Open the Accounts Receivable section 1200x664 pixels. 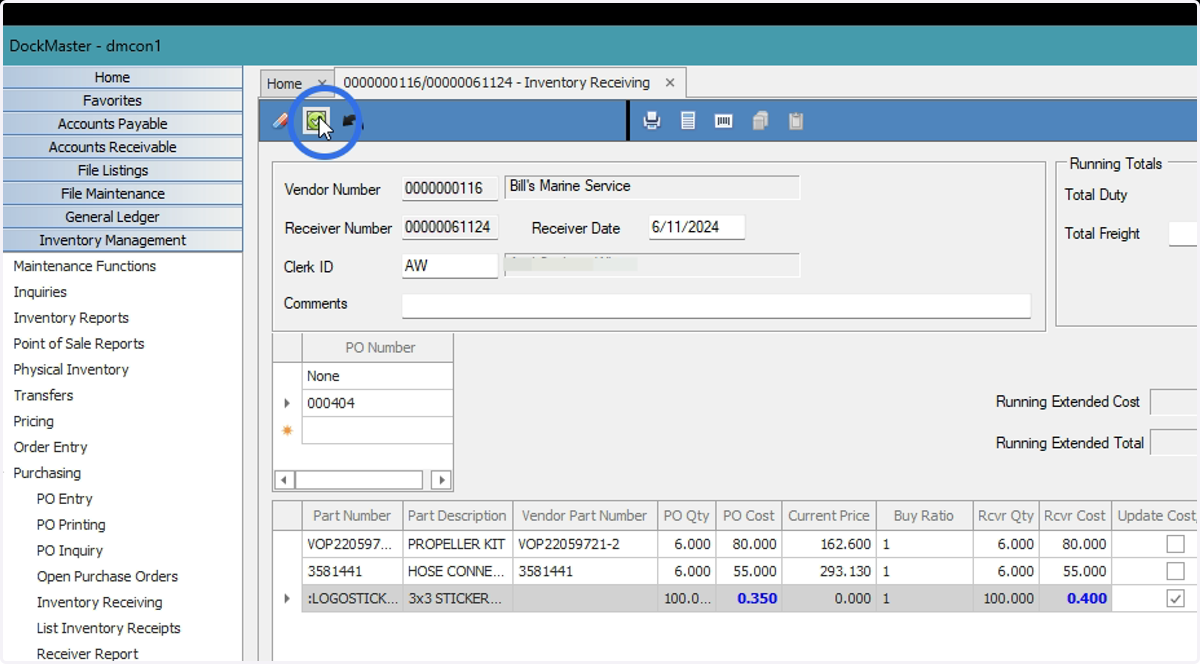click(x=122, y=147)
